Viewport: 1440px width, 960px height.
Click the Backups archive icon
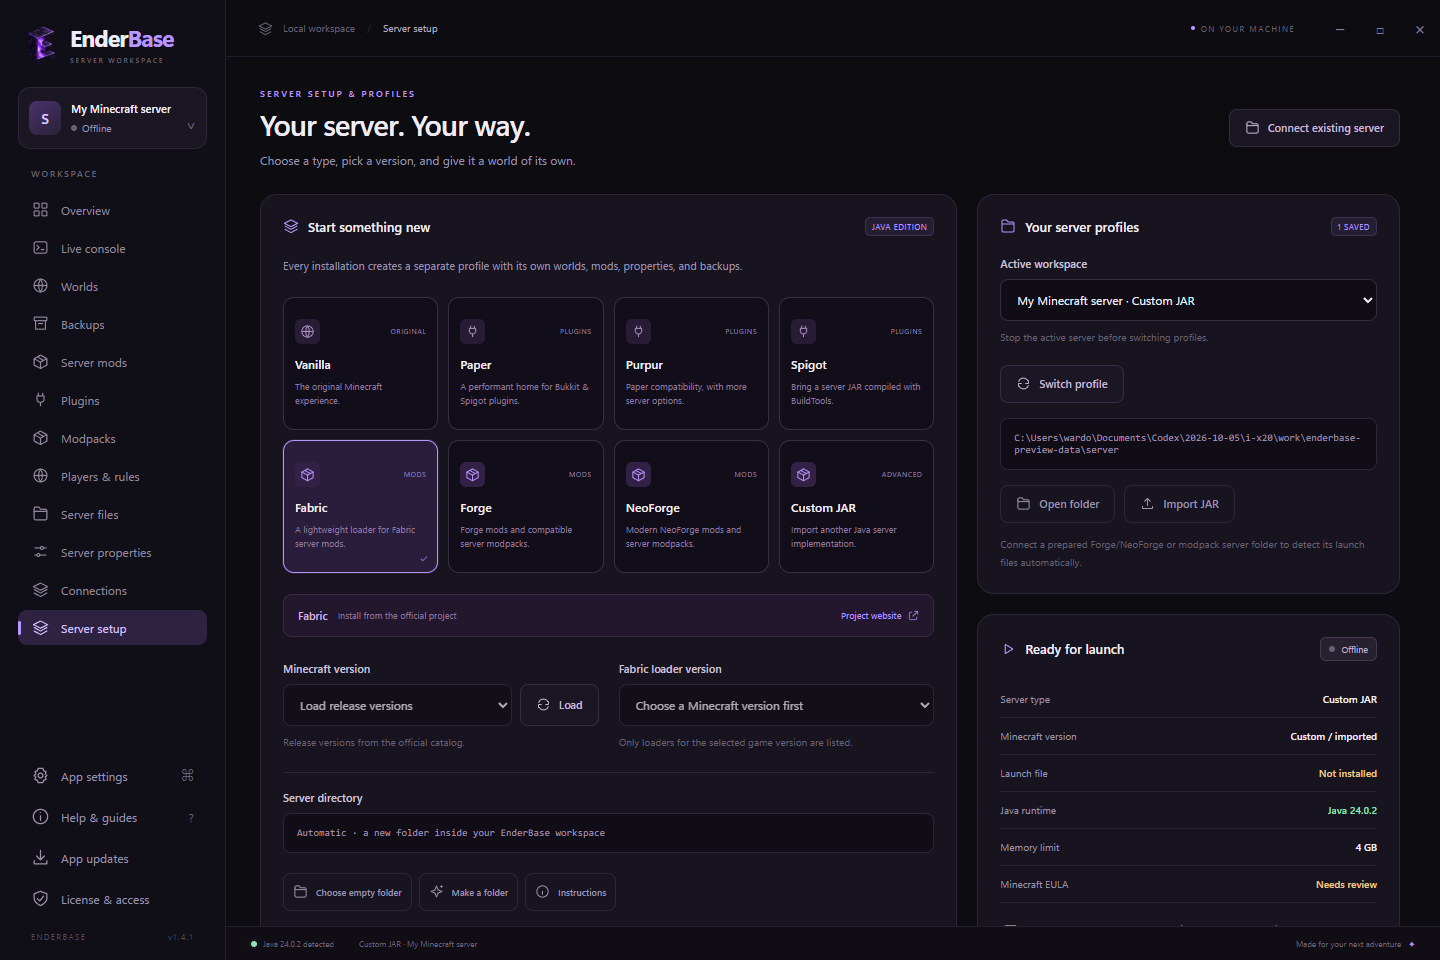coord(40,324)
